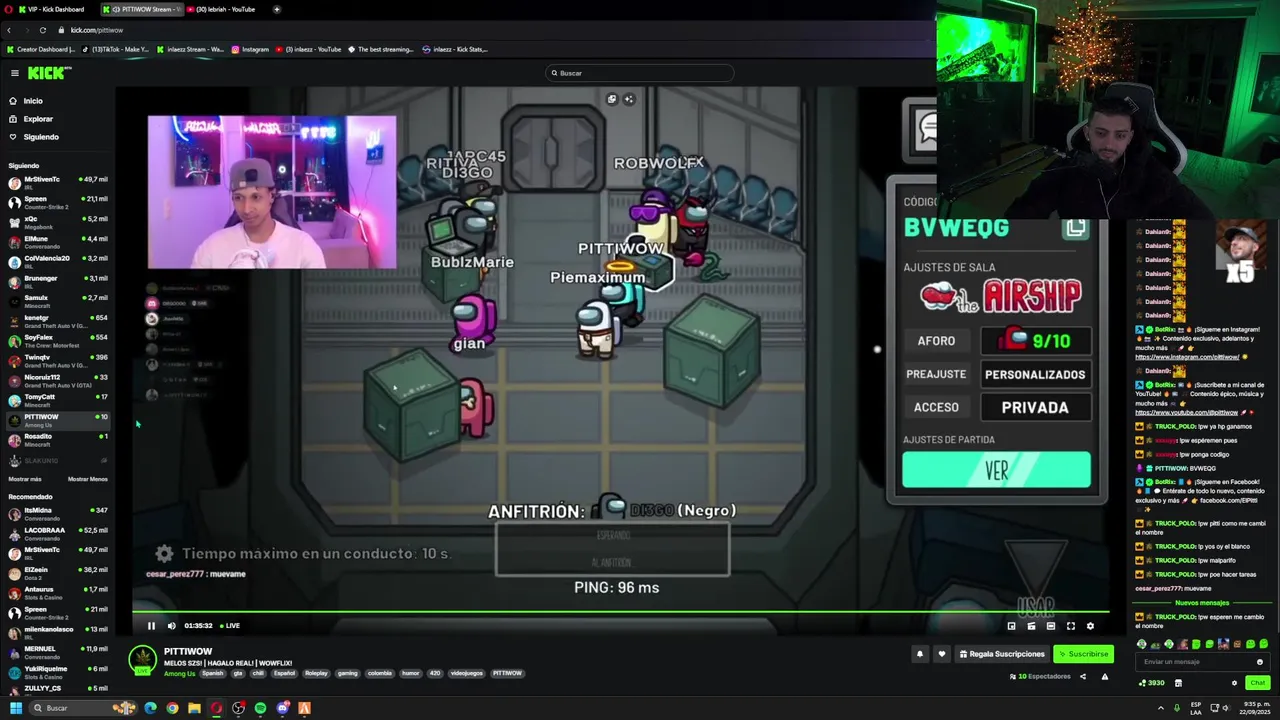Open ElMune channel in the sidebar

click(x=57, y=242)
